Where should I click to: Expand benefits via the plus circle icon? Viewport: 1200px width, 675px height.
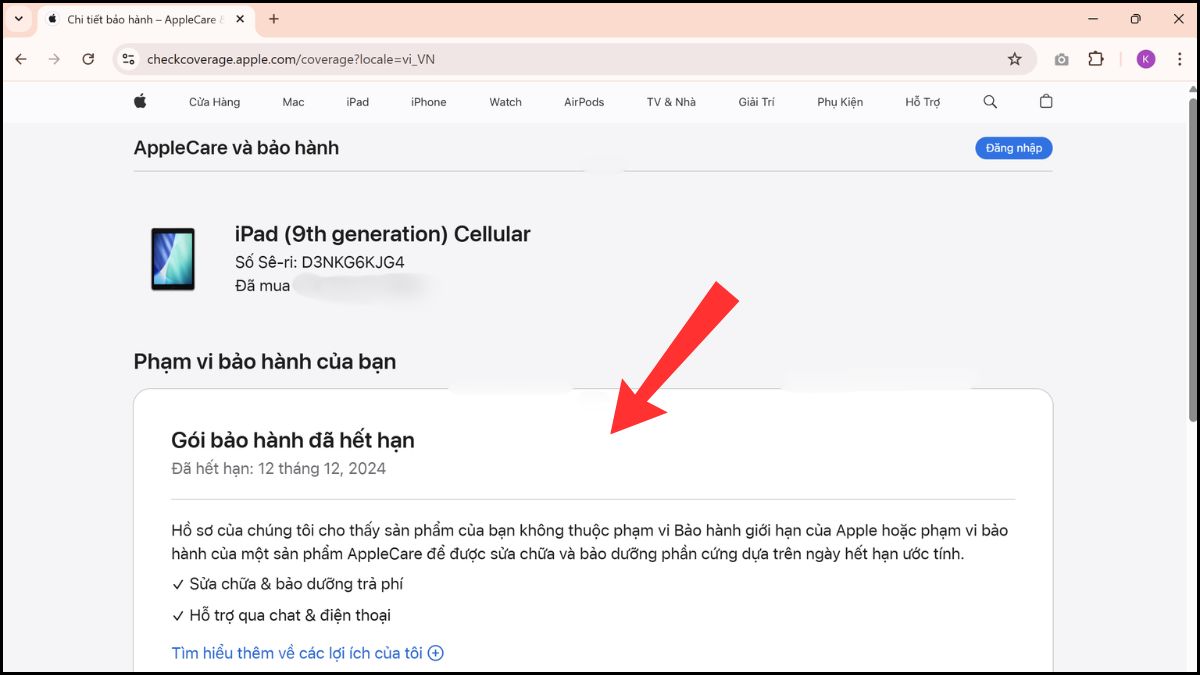pyautogui.click(x=435, y=652)
